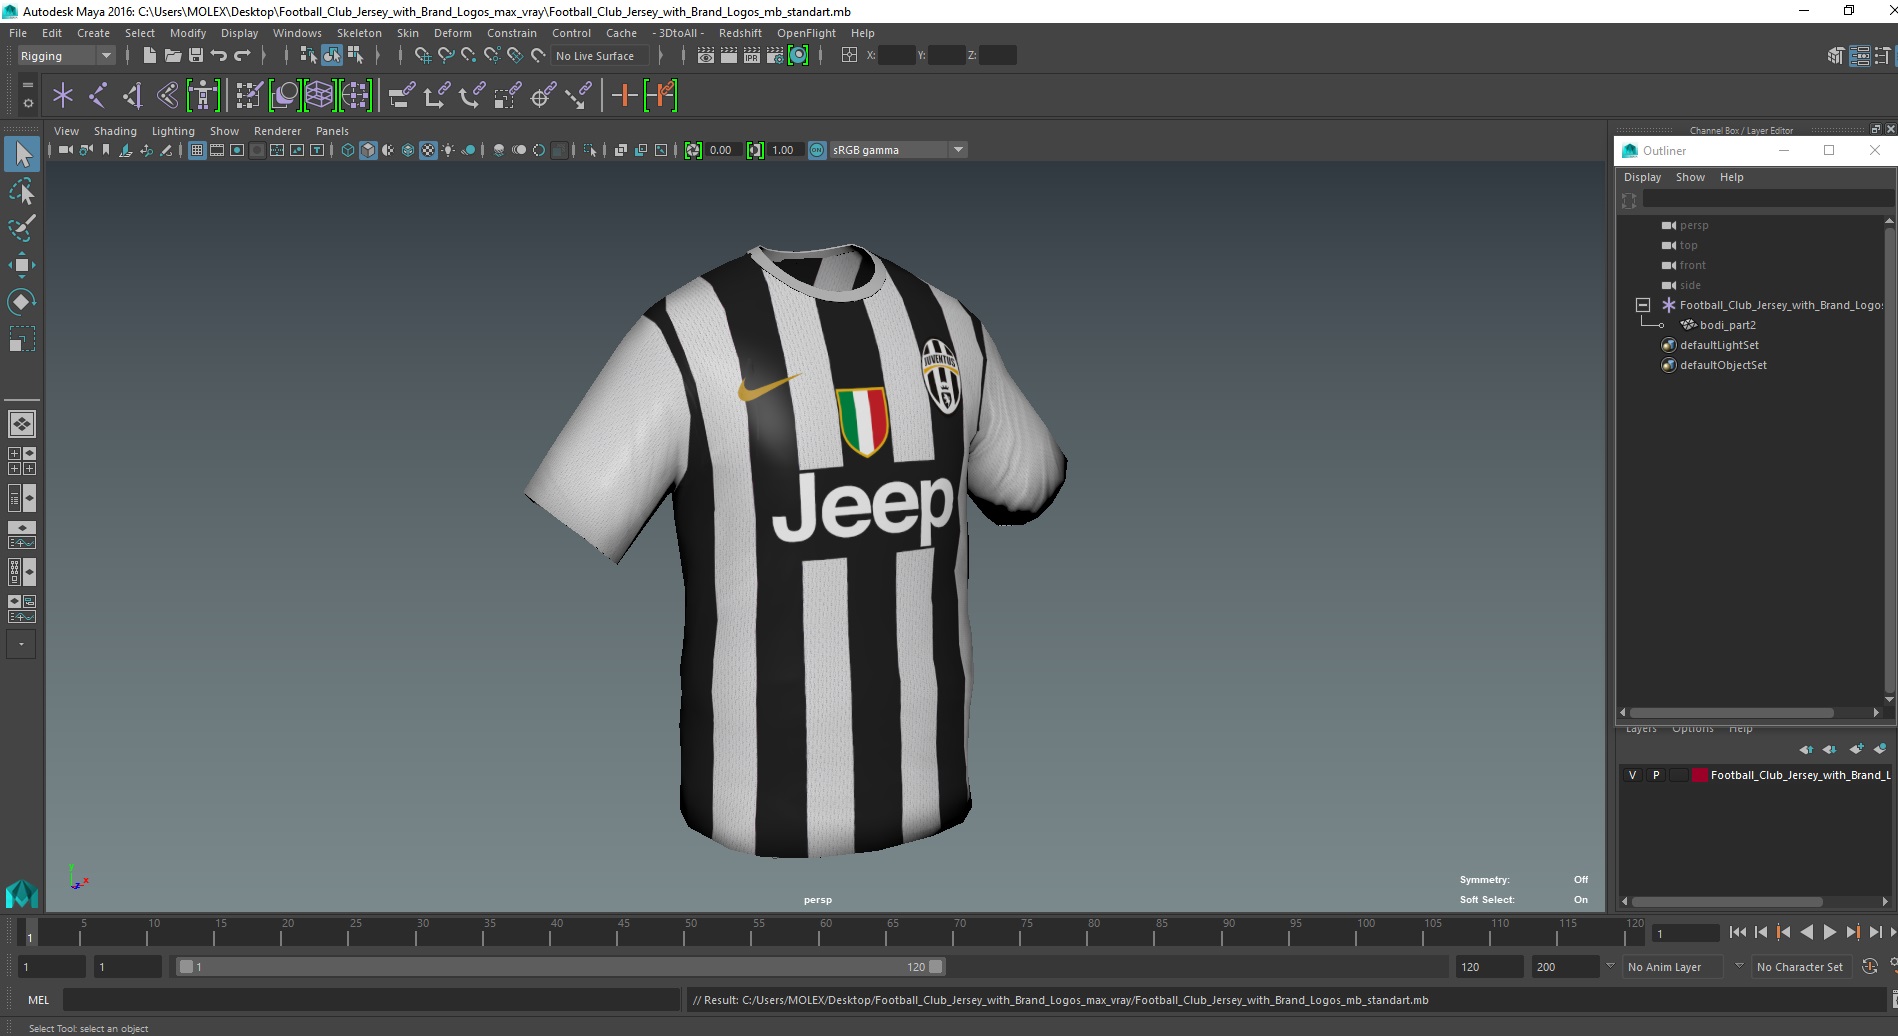Save the scene with the floppy disk icon

196,56
